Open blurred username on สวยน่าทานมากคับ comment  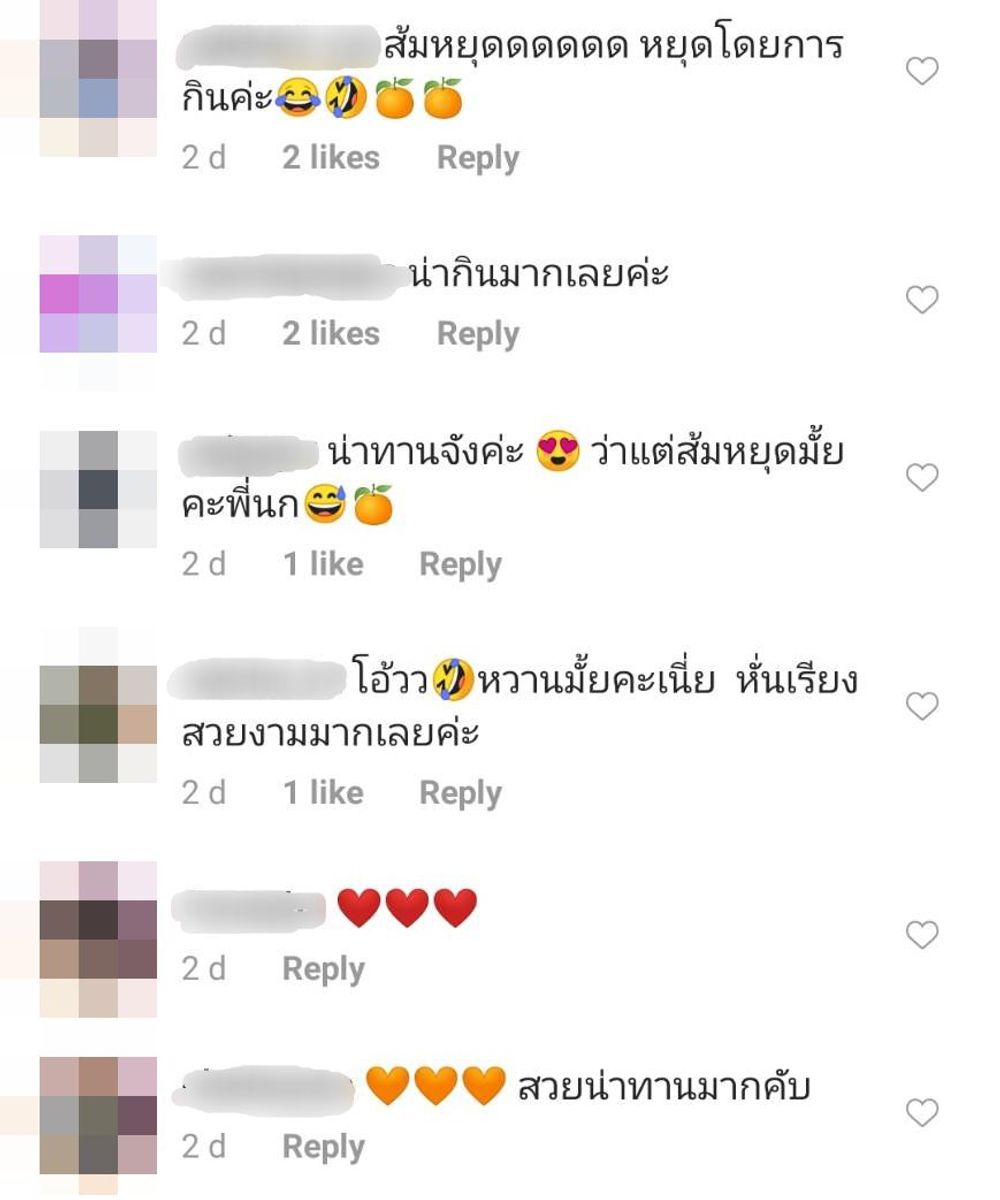pos(265,1088)
